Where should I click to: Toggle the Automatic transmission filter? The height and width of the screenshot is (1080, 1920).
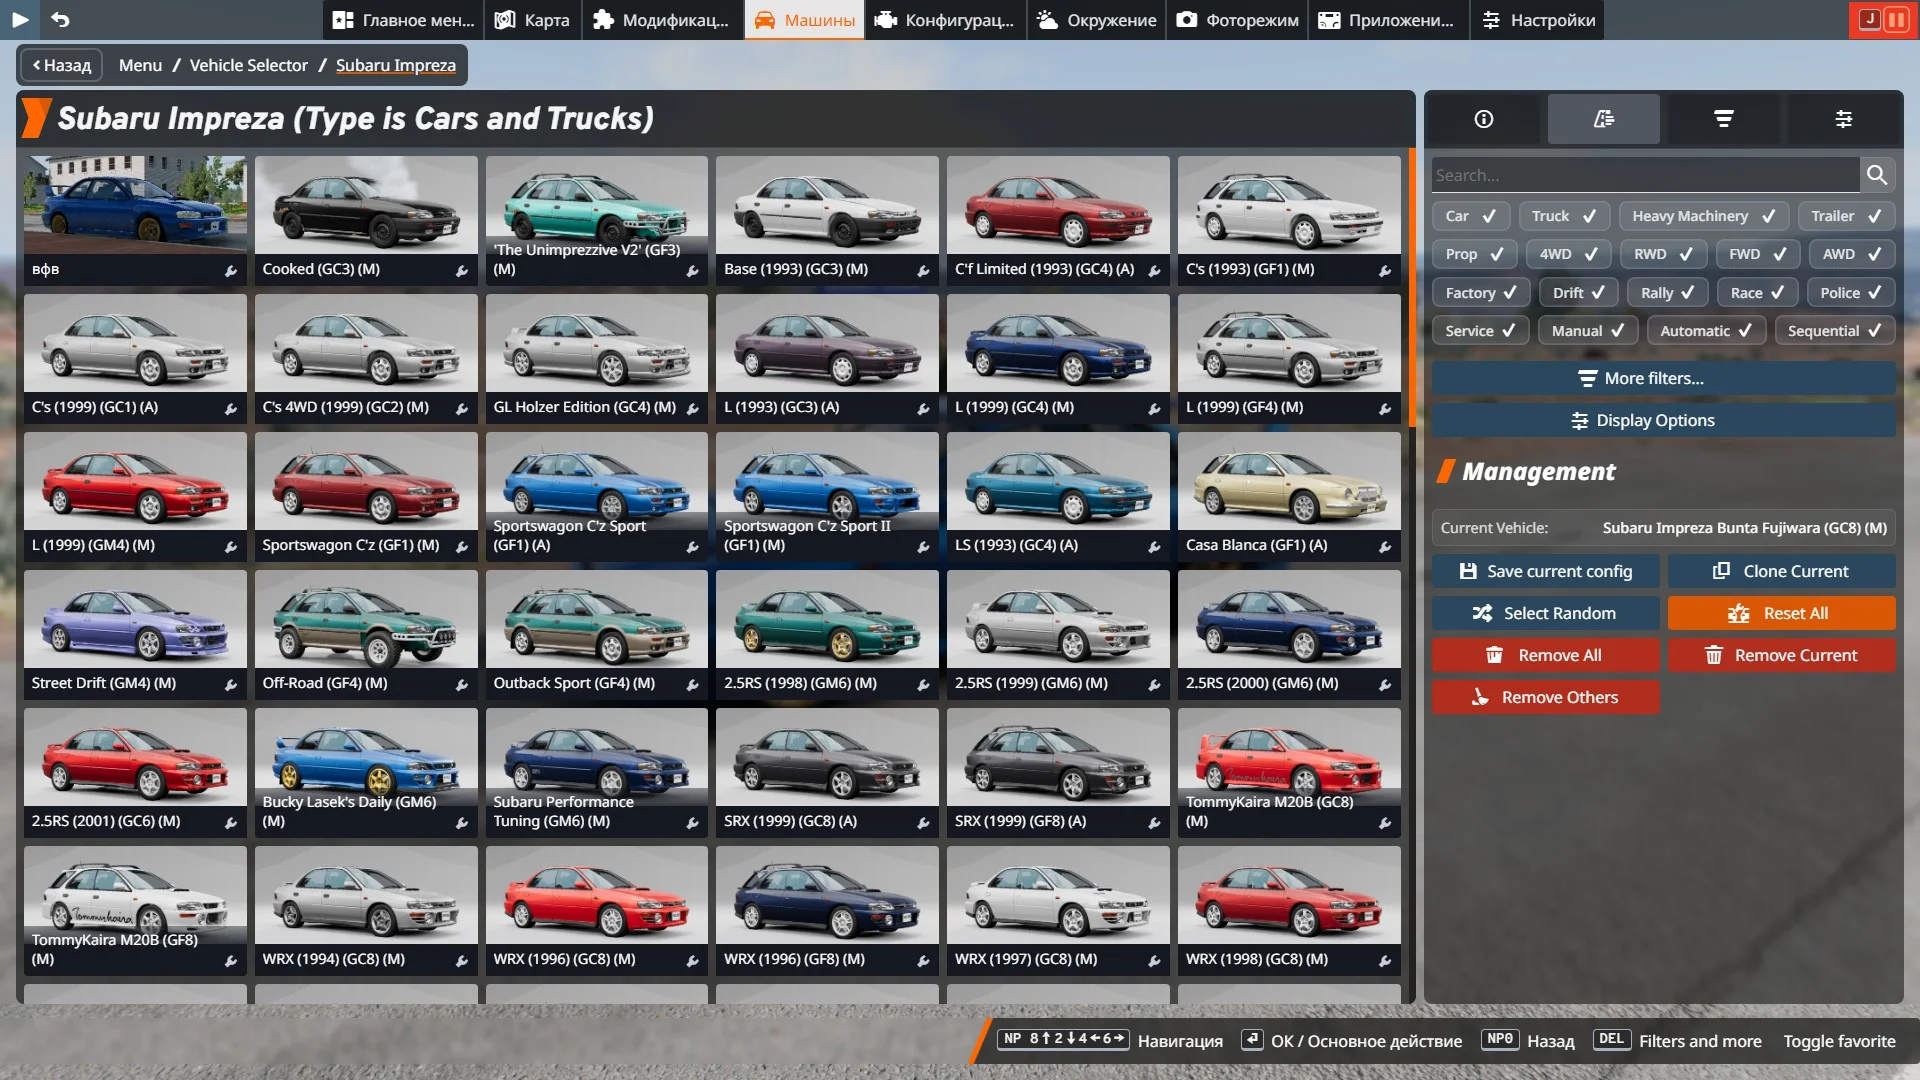click(1705, 331)
